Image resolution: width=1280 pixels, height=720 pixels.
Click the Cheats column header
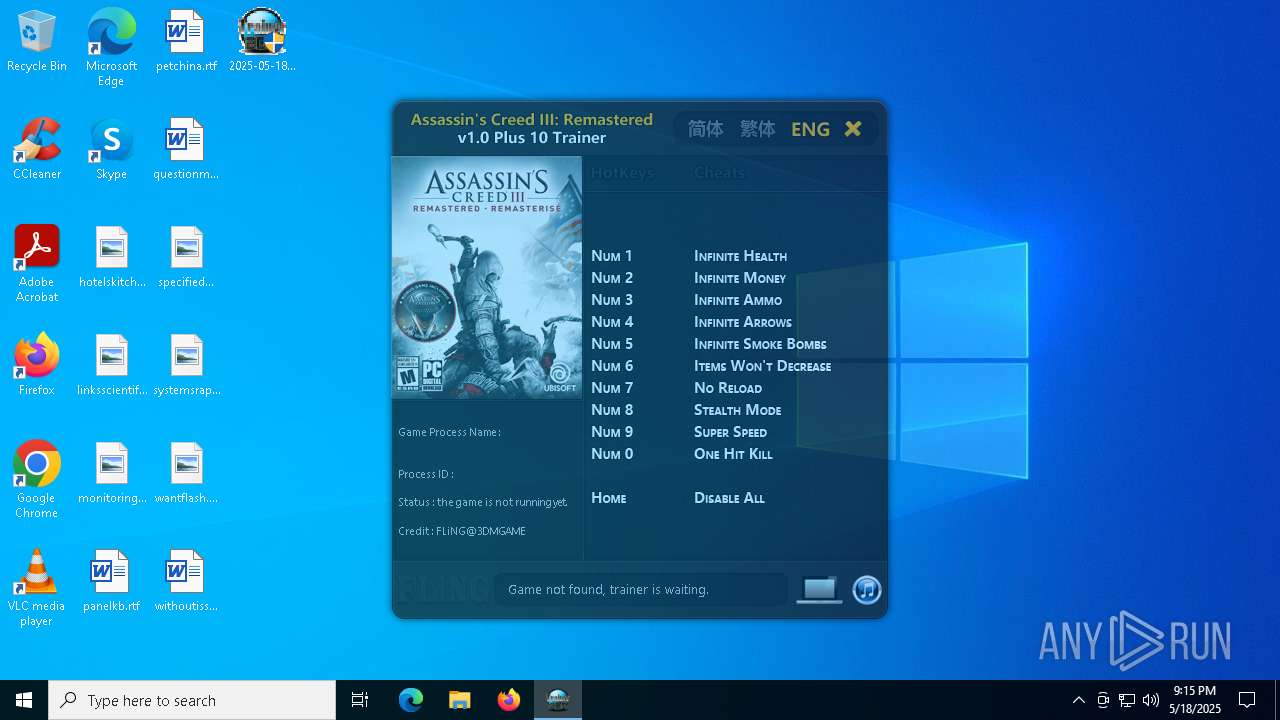click(719, 173)
